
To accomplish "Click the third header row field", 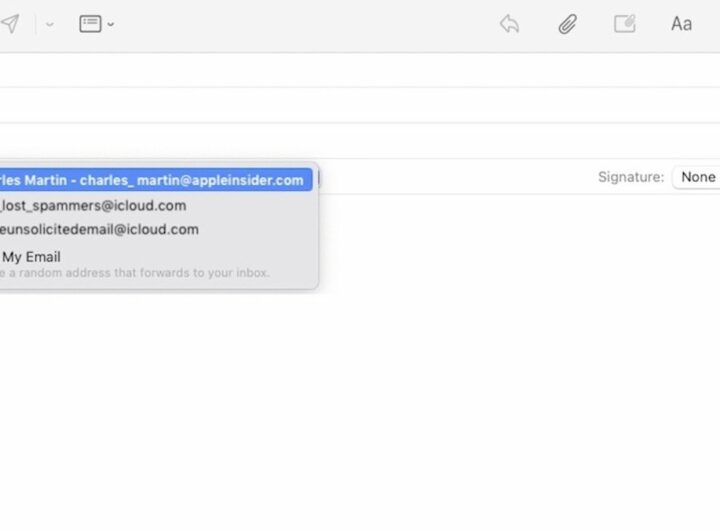I will coord(360,141).
